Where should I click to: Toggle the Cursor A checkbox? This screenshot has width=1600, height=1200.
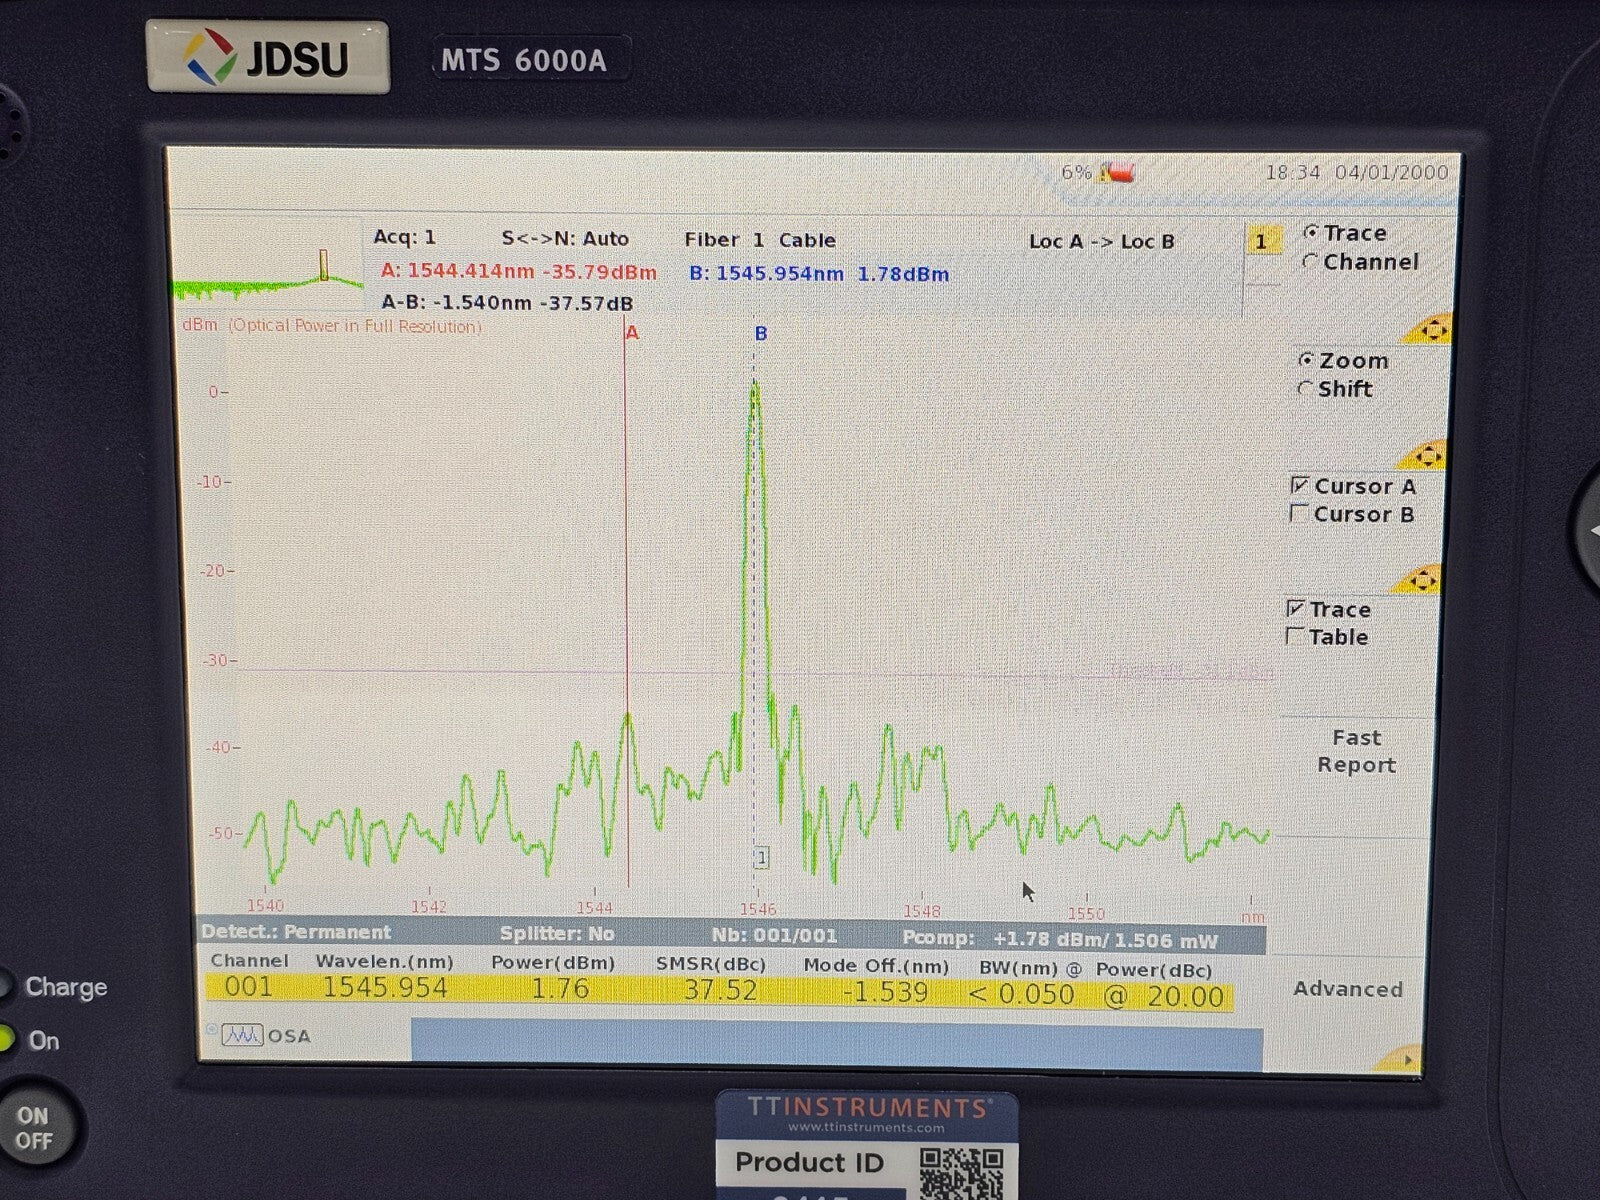[1299, 486]
